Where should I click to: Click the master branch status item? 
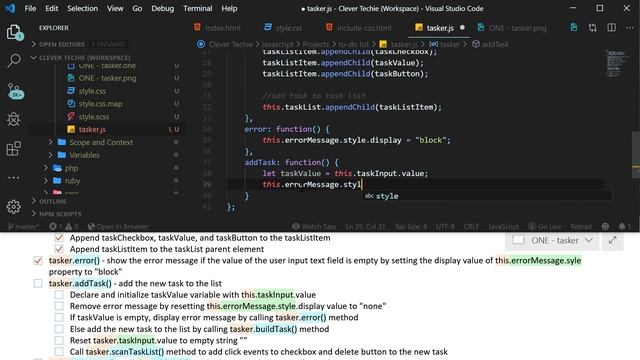click(x=23, y=226)
